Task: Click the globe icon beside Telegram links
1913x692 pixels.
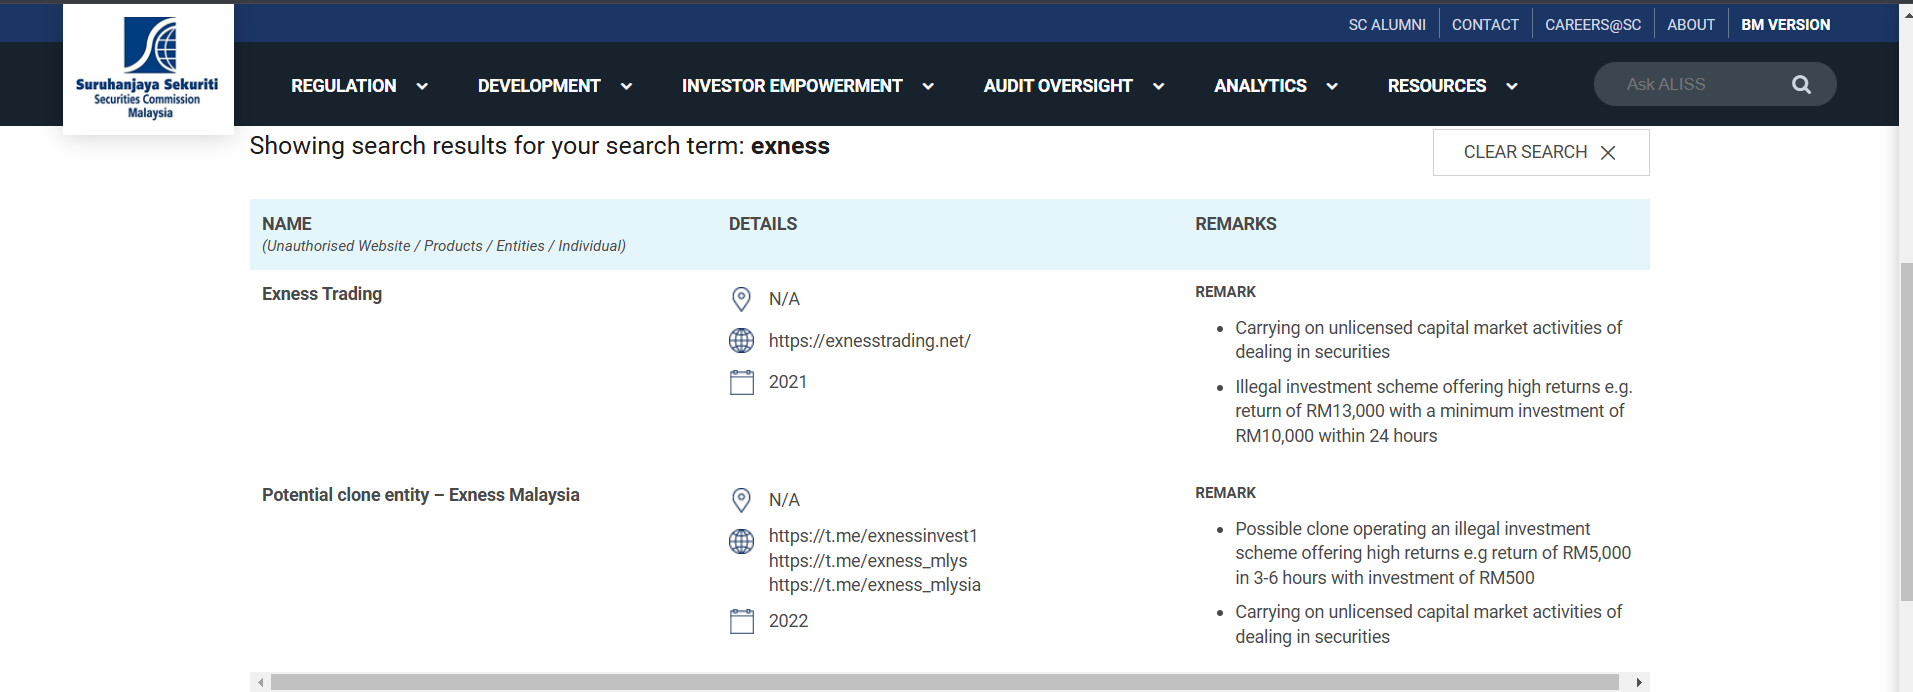Action: pyautogui.click(x=741, y=541)
